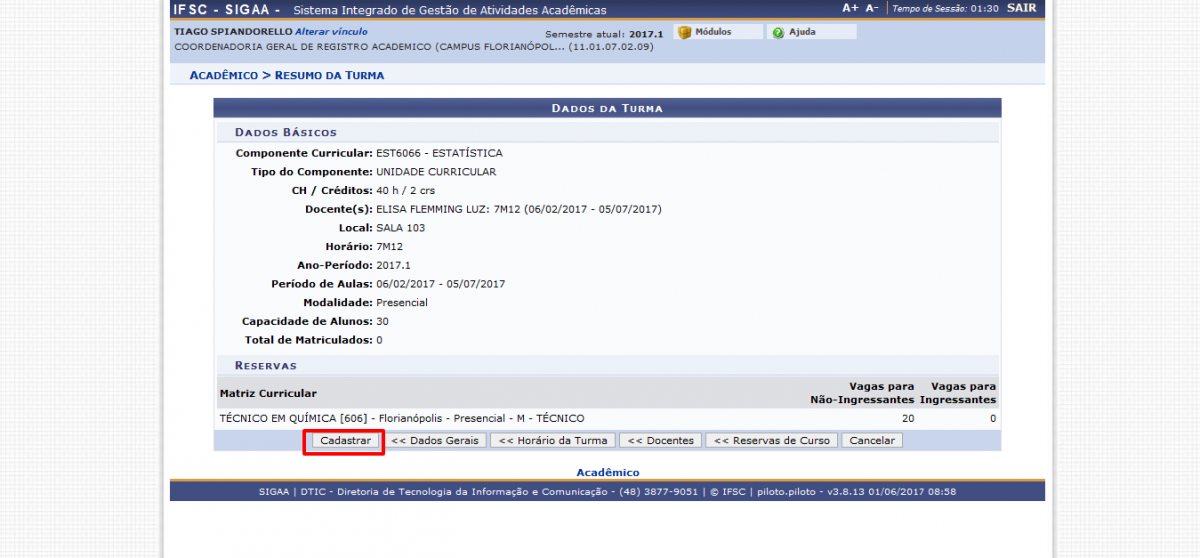Open << Reservas de Curso step
1200x558 pixels.
click(x=771, y=440)
